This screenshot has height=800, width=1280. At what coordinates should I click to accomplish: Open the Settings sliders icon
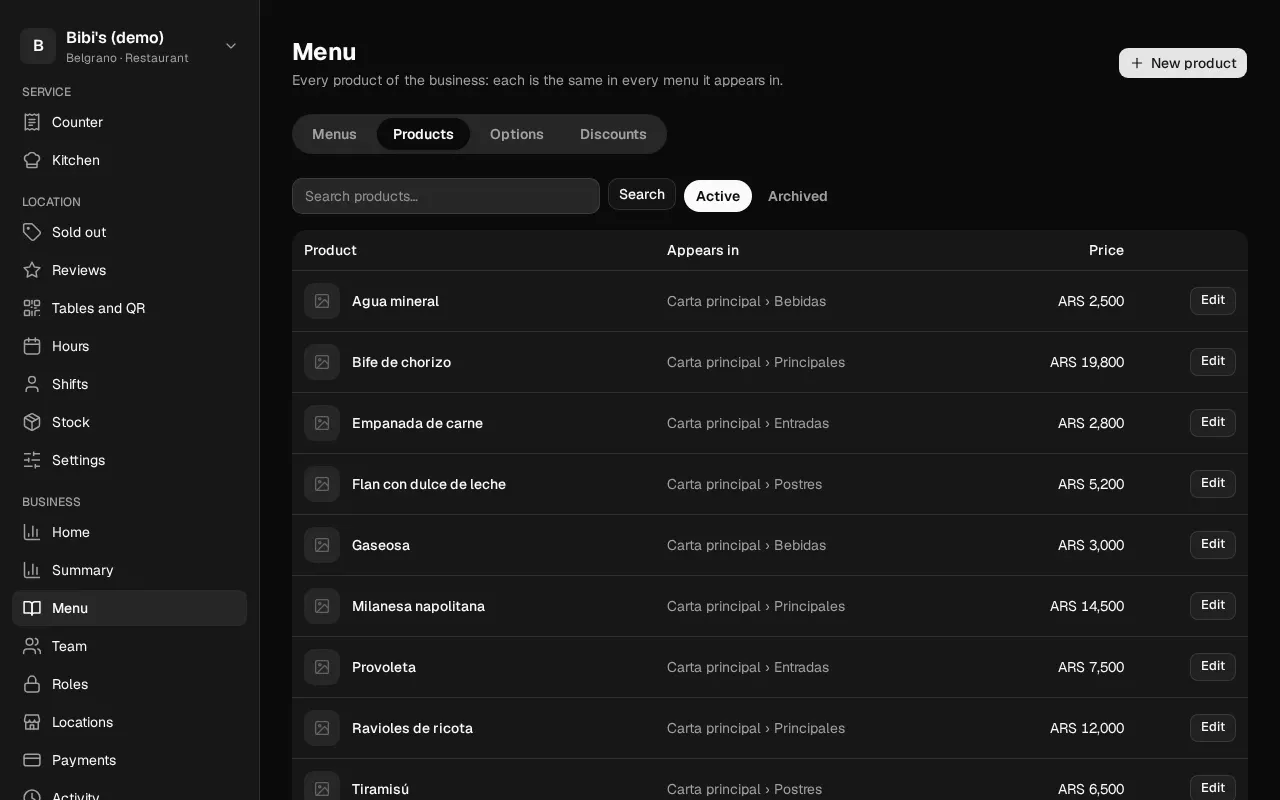[32, 460]
